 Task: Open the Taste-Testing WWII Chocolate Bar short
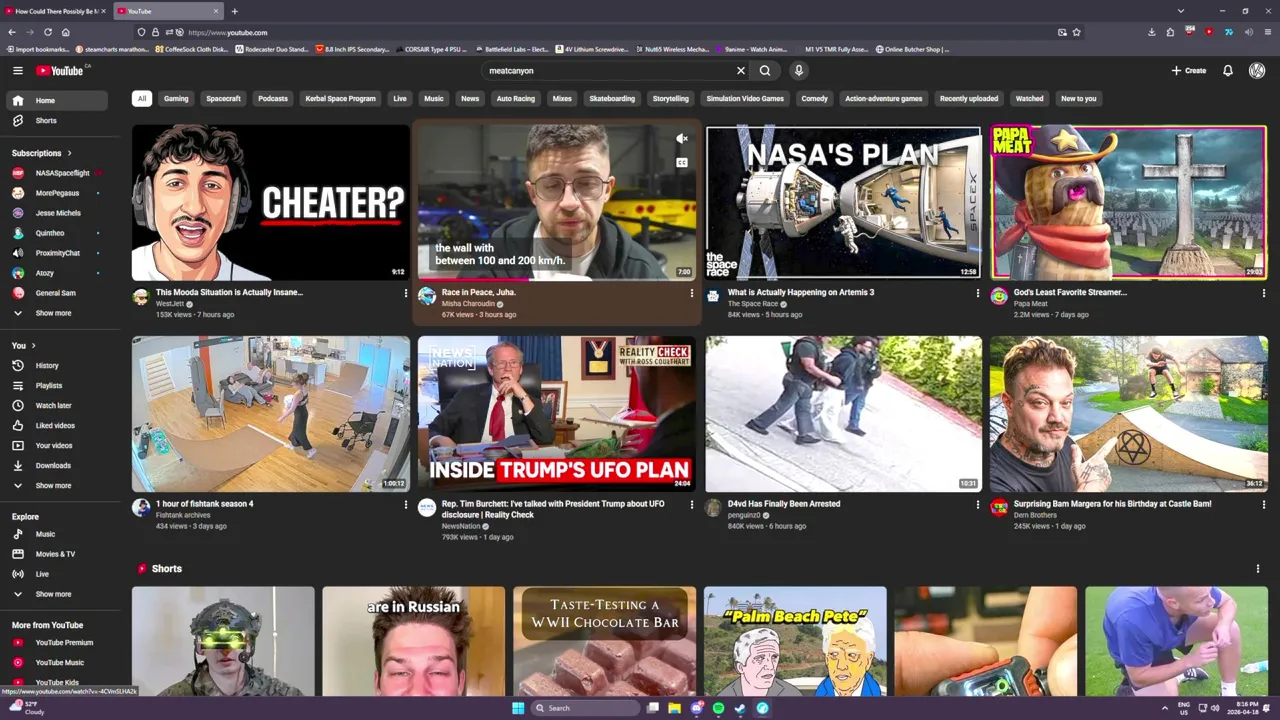[x=605, y=641]
